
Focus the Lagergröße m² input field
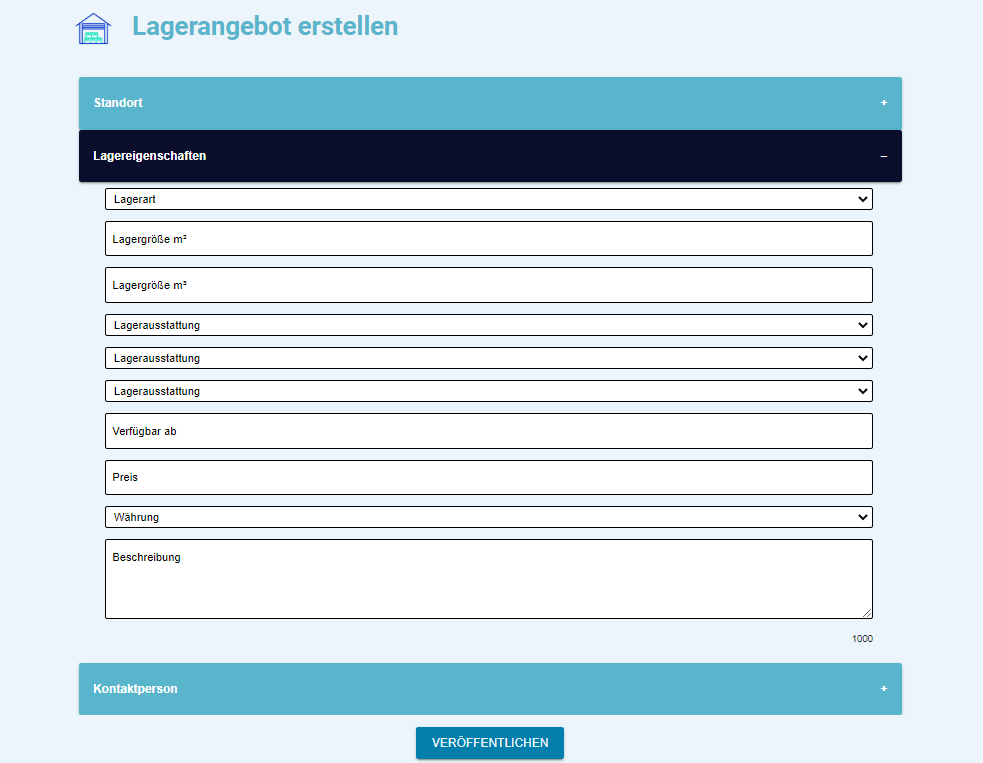click(489, 239)
